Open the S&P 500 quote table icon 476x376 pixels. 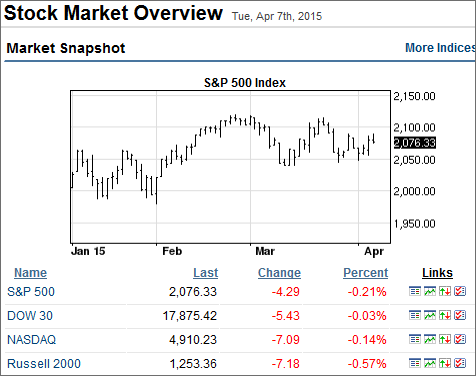point(415,291)
